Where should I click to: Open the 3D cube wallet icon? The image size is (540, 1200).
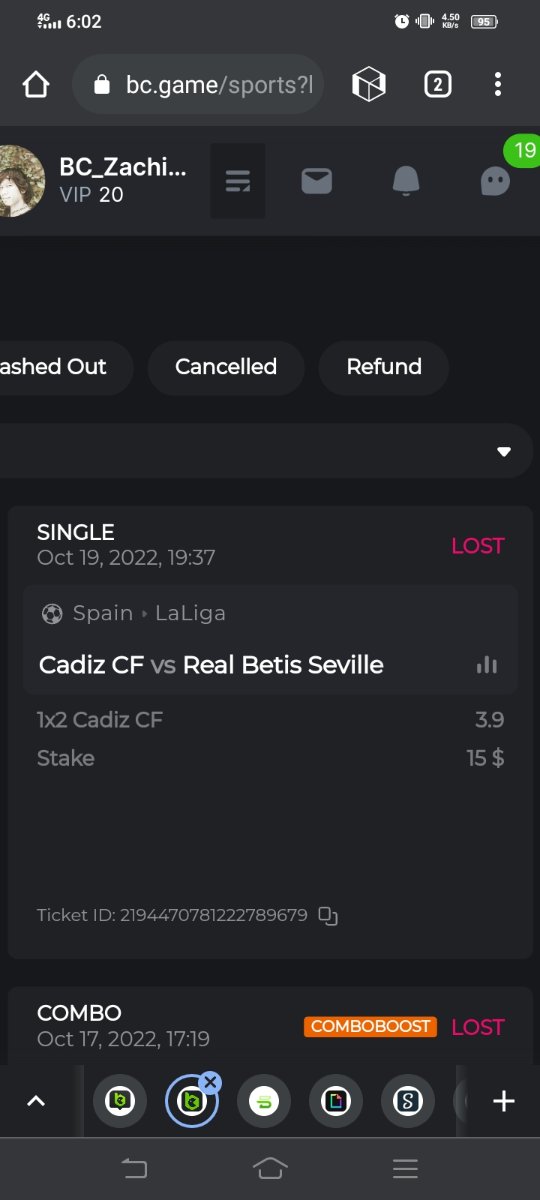(x=369, y=85)
